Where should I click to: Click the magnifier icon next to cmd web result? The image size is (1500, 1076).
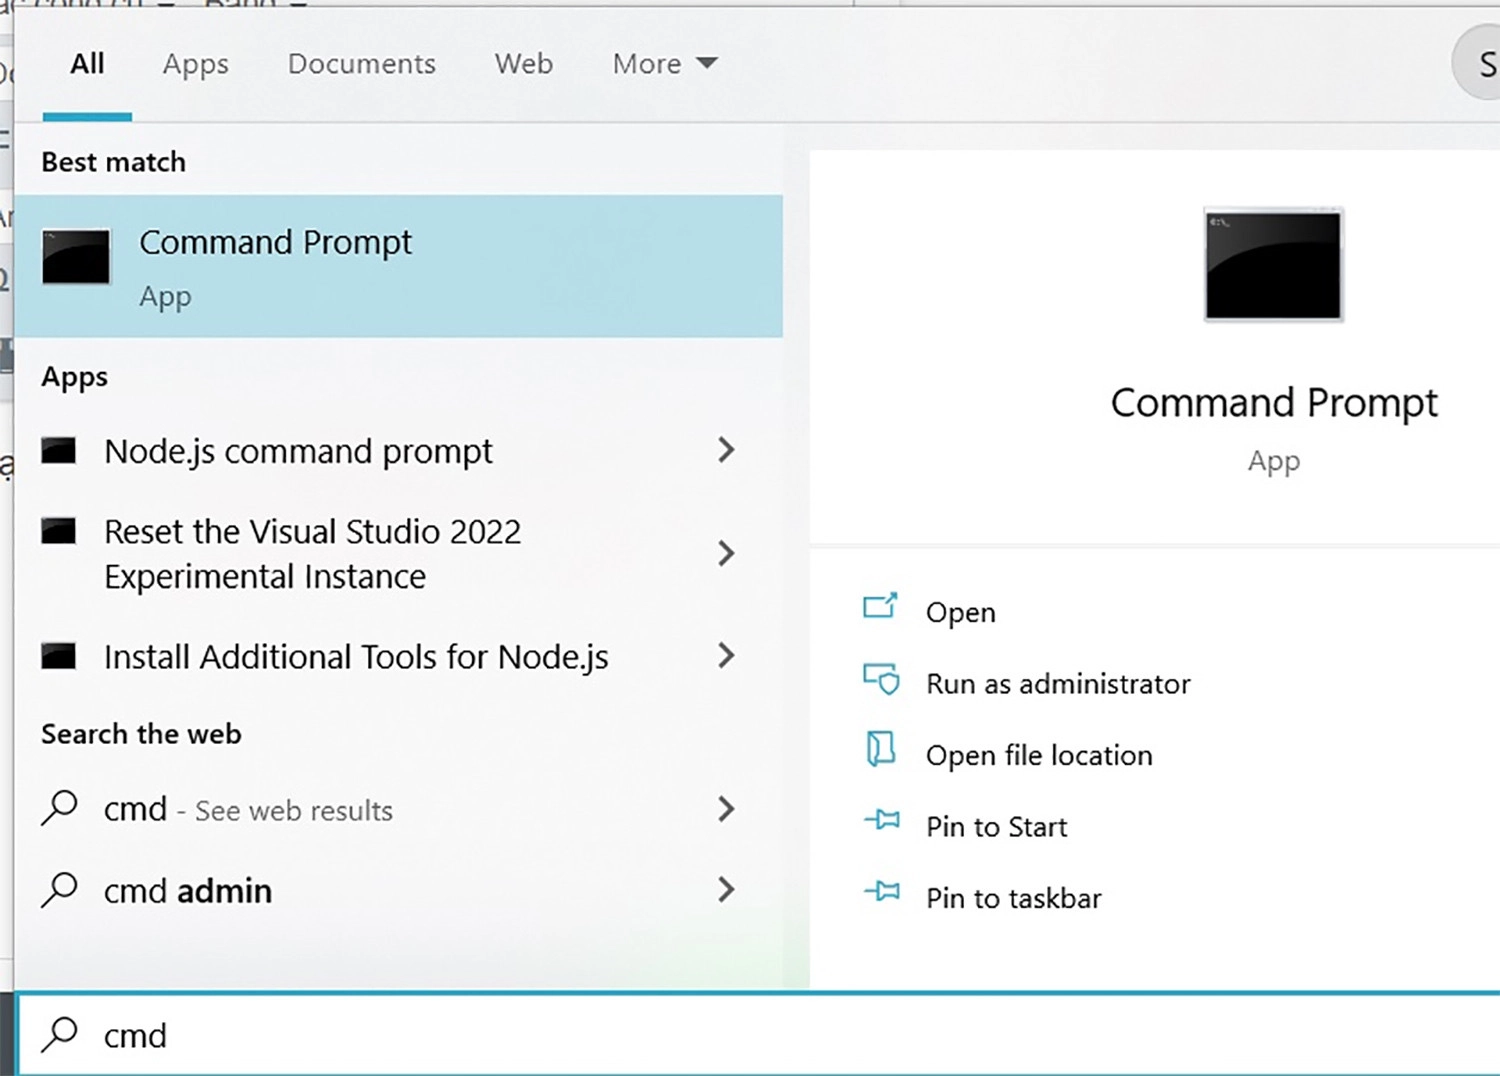point(59,808)
